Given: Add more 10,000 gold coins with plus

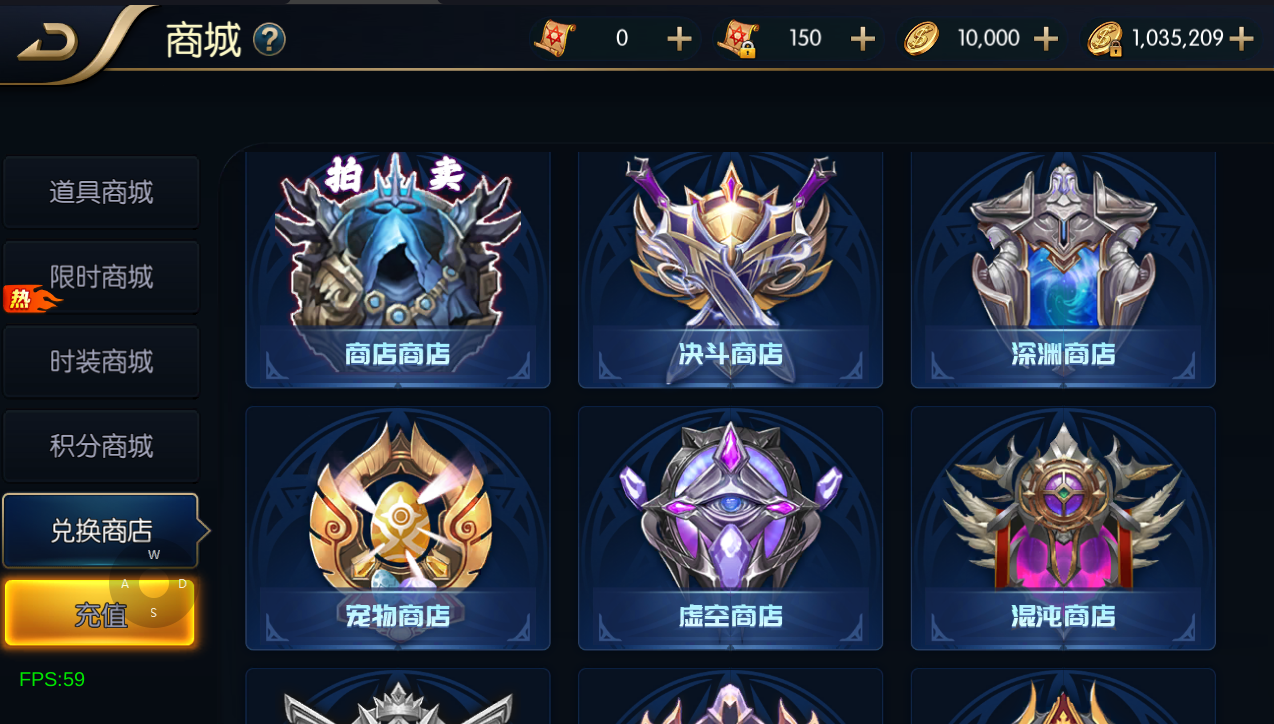Looking at the screenshot, I should (1046, 39).
